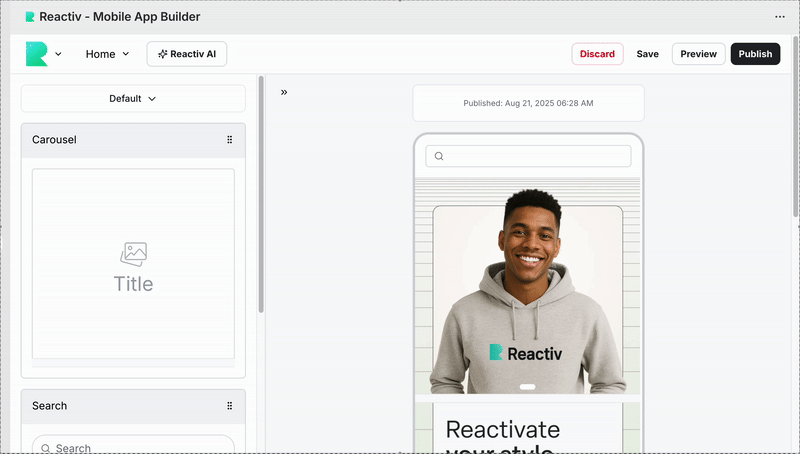The image size is (800, 454).
Task: Click the Preview button
Action: tap(699, 54)
